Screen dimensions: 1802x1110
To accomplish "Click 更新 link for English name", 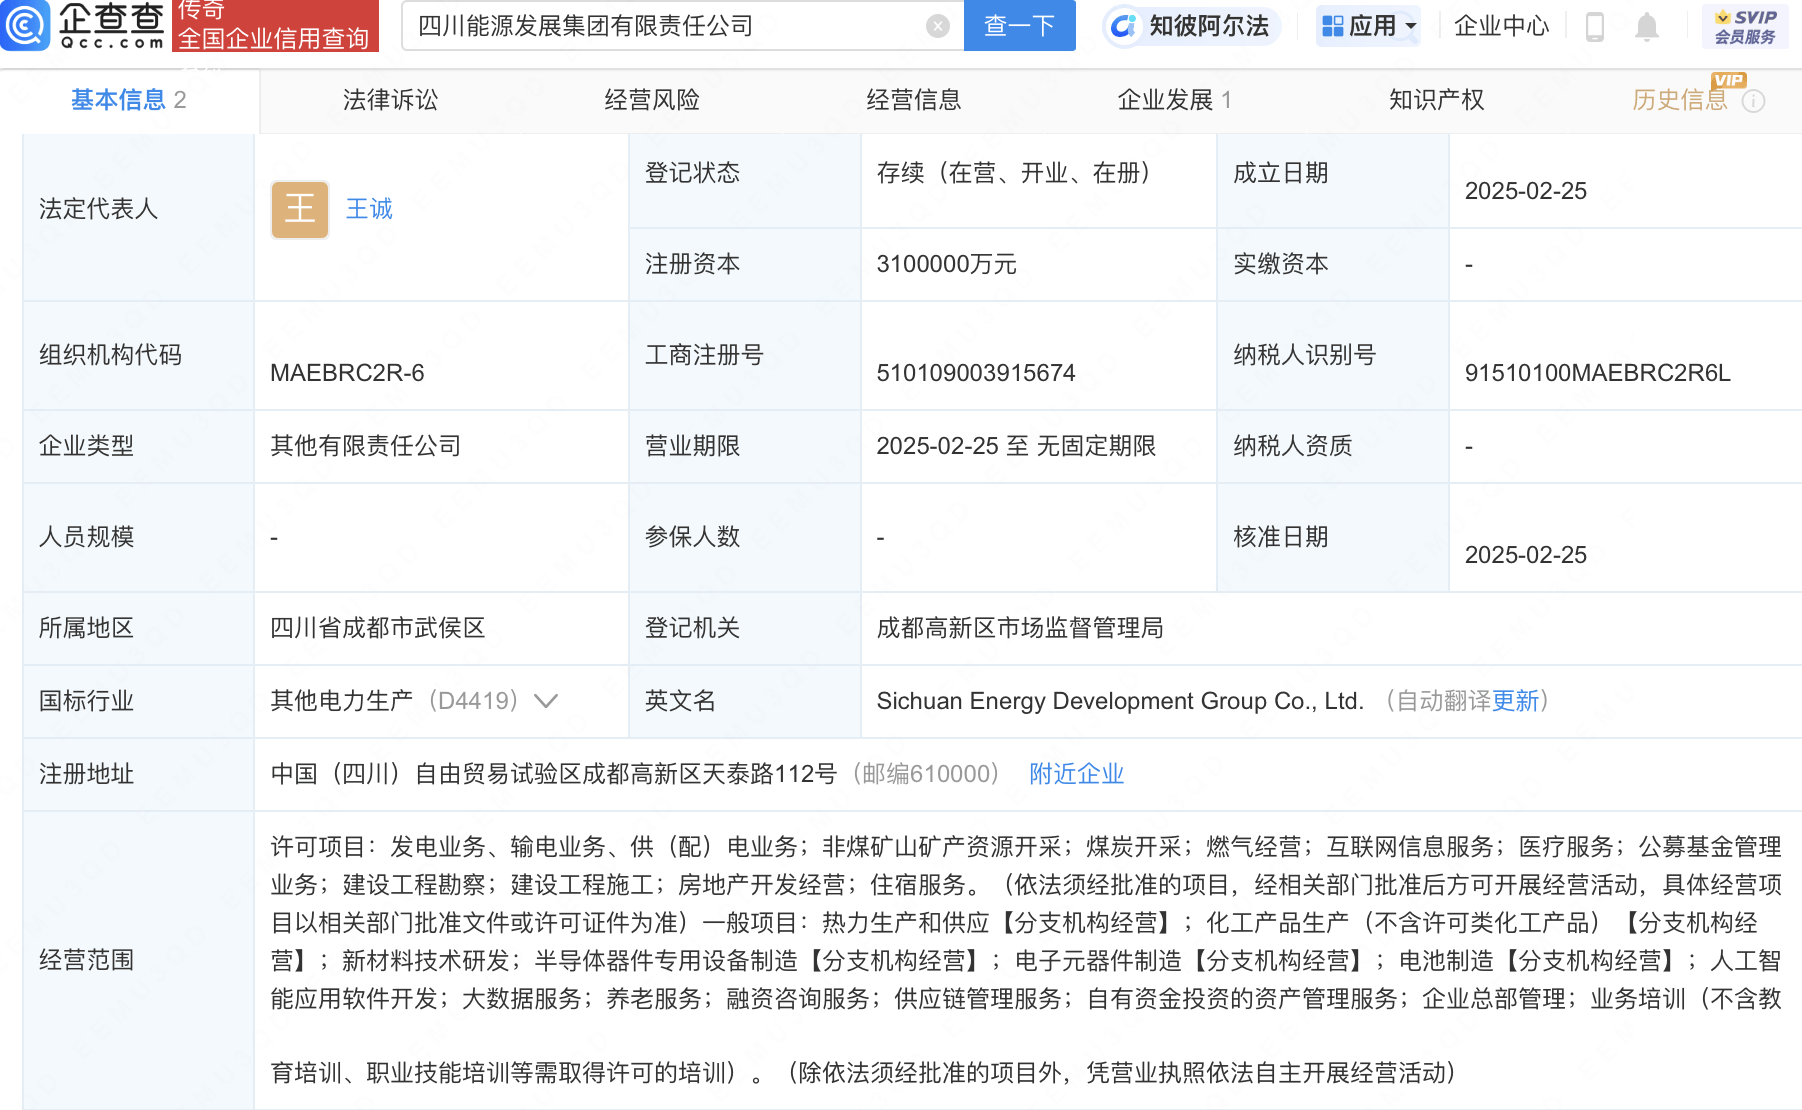I will point(1515,701).
